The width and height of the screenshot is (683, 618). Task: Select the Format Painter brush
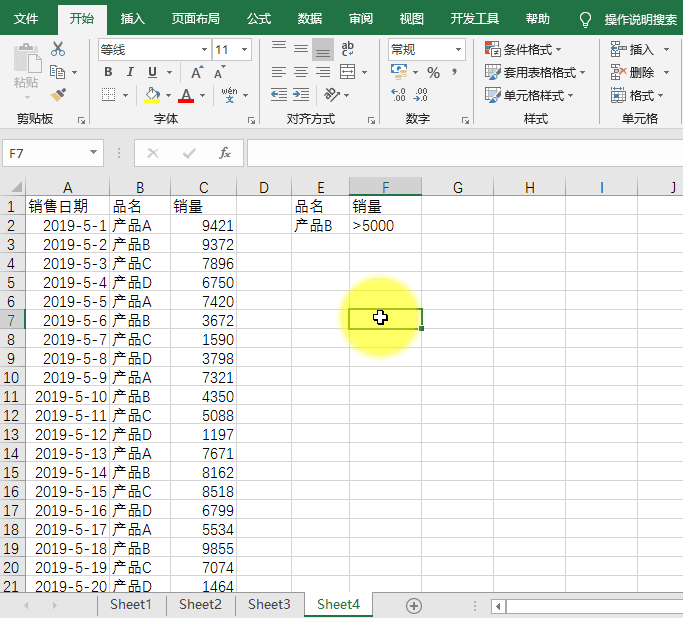click(x=57, y=95)
